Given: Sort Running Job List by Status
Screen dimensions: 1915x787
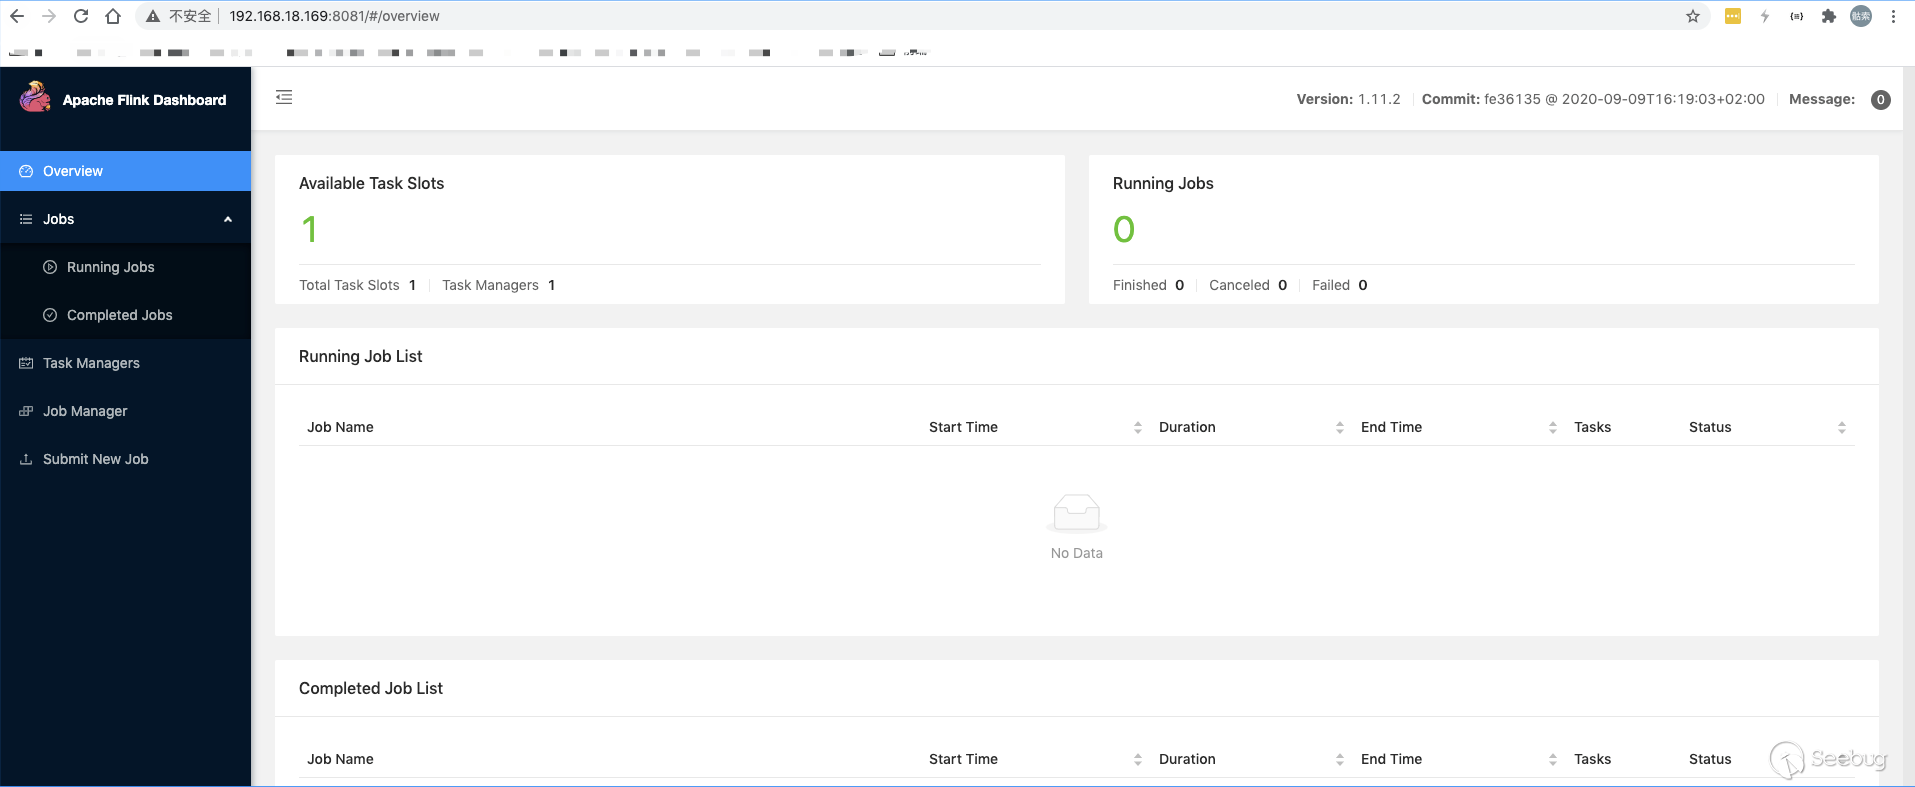Looking at the screenshot, I should (1841, 427).
